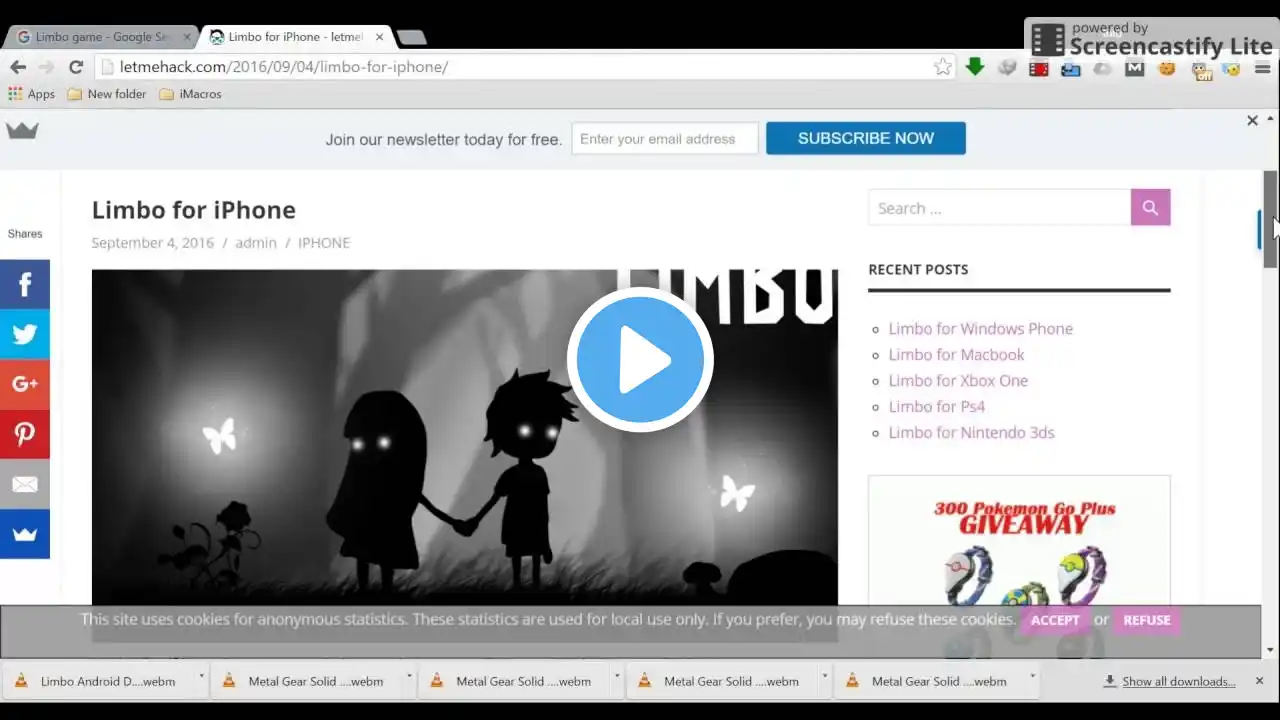Share the post on Google Plus

pos(25,384)
